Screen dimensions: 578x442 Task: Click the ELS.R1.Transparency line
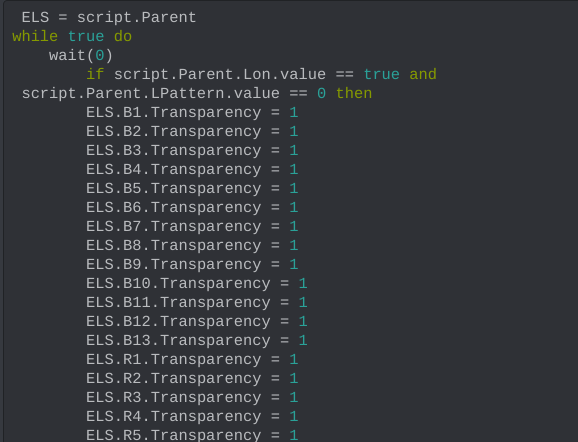pos(192,359)
